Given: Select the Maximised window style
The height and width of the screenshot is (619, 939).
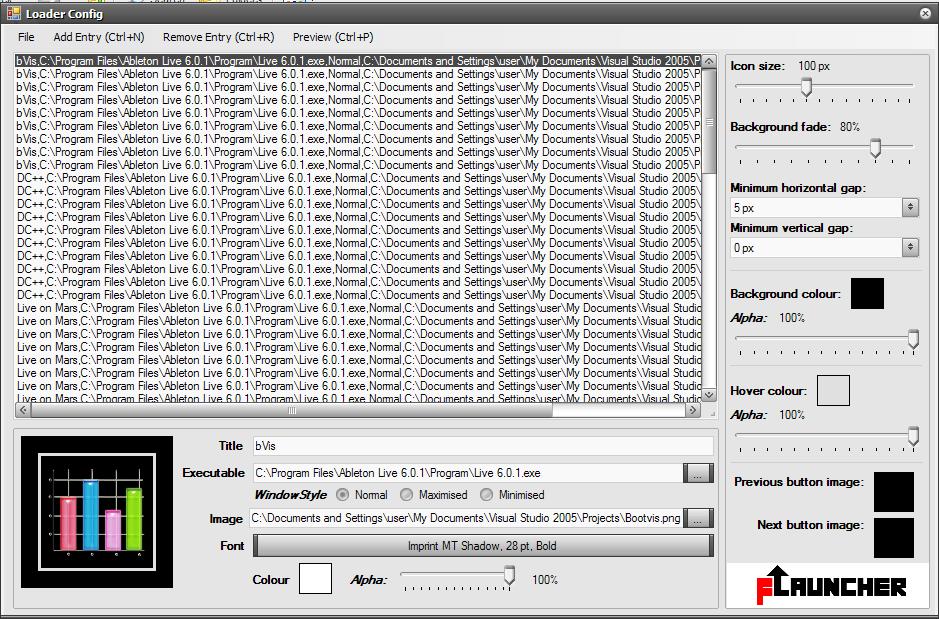Looking at the screenshot, I should [x=407, y=495].
